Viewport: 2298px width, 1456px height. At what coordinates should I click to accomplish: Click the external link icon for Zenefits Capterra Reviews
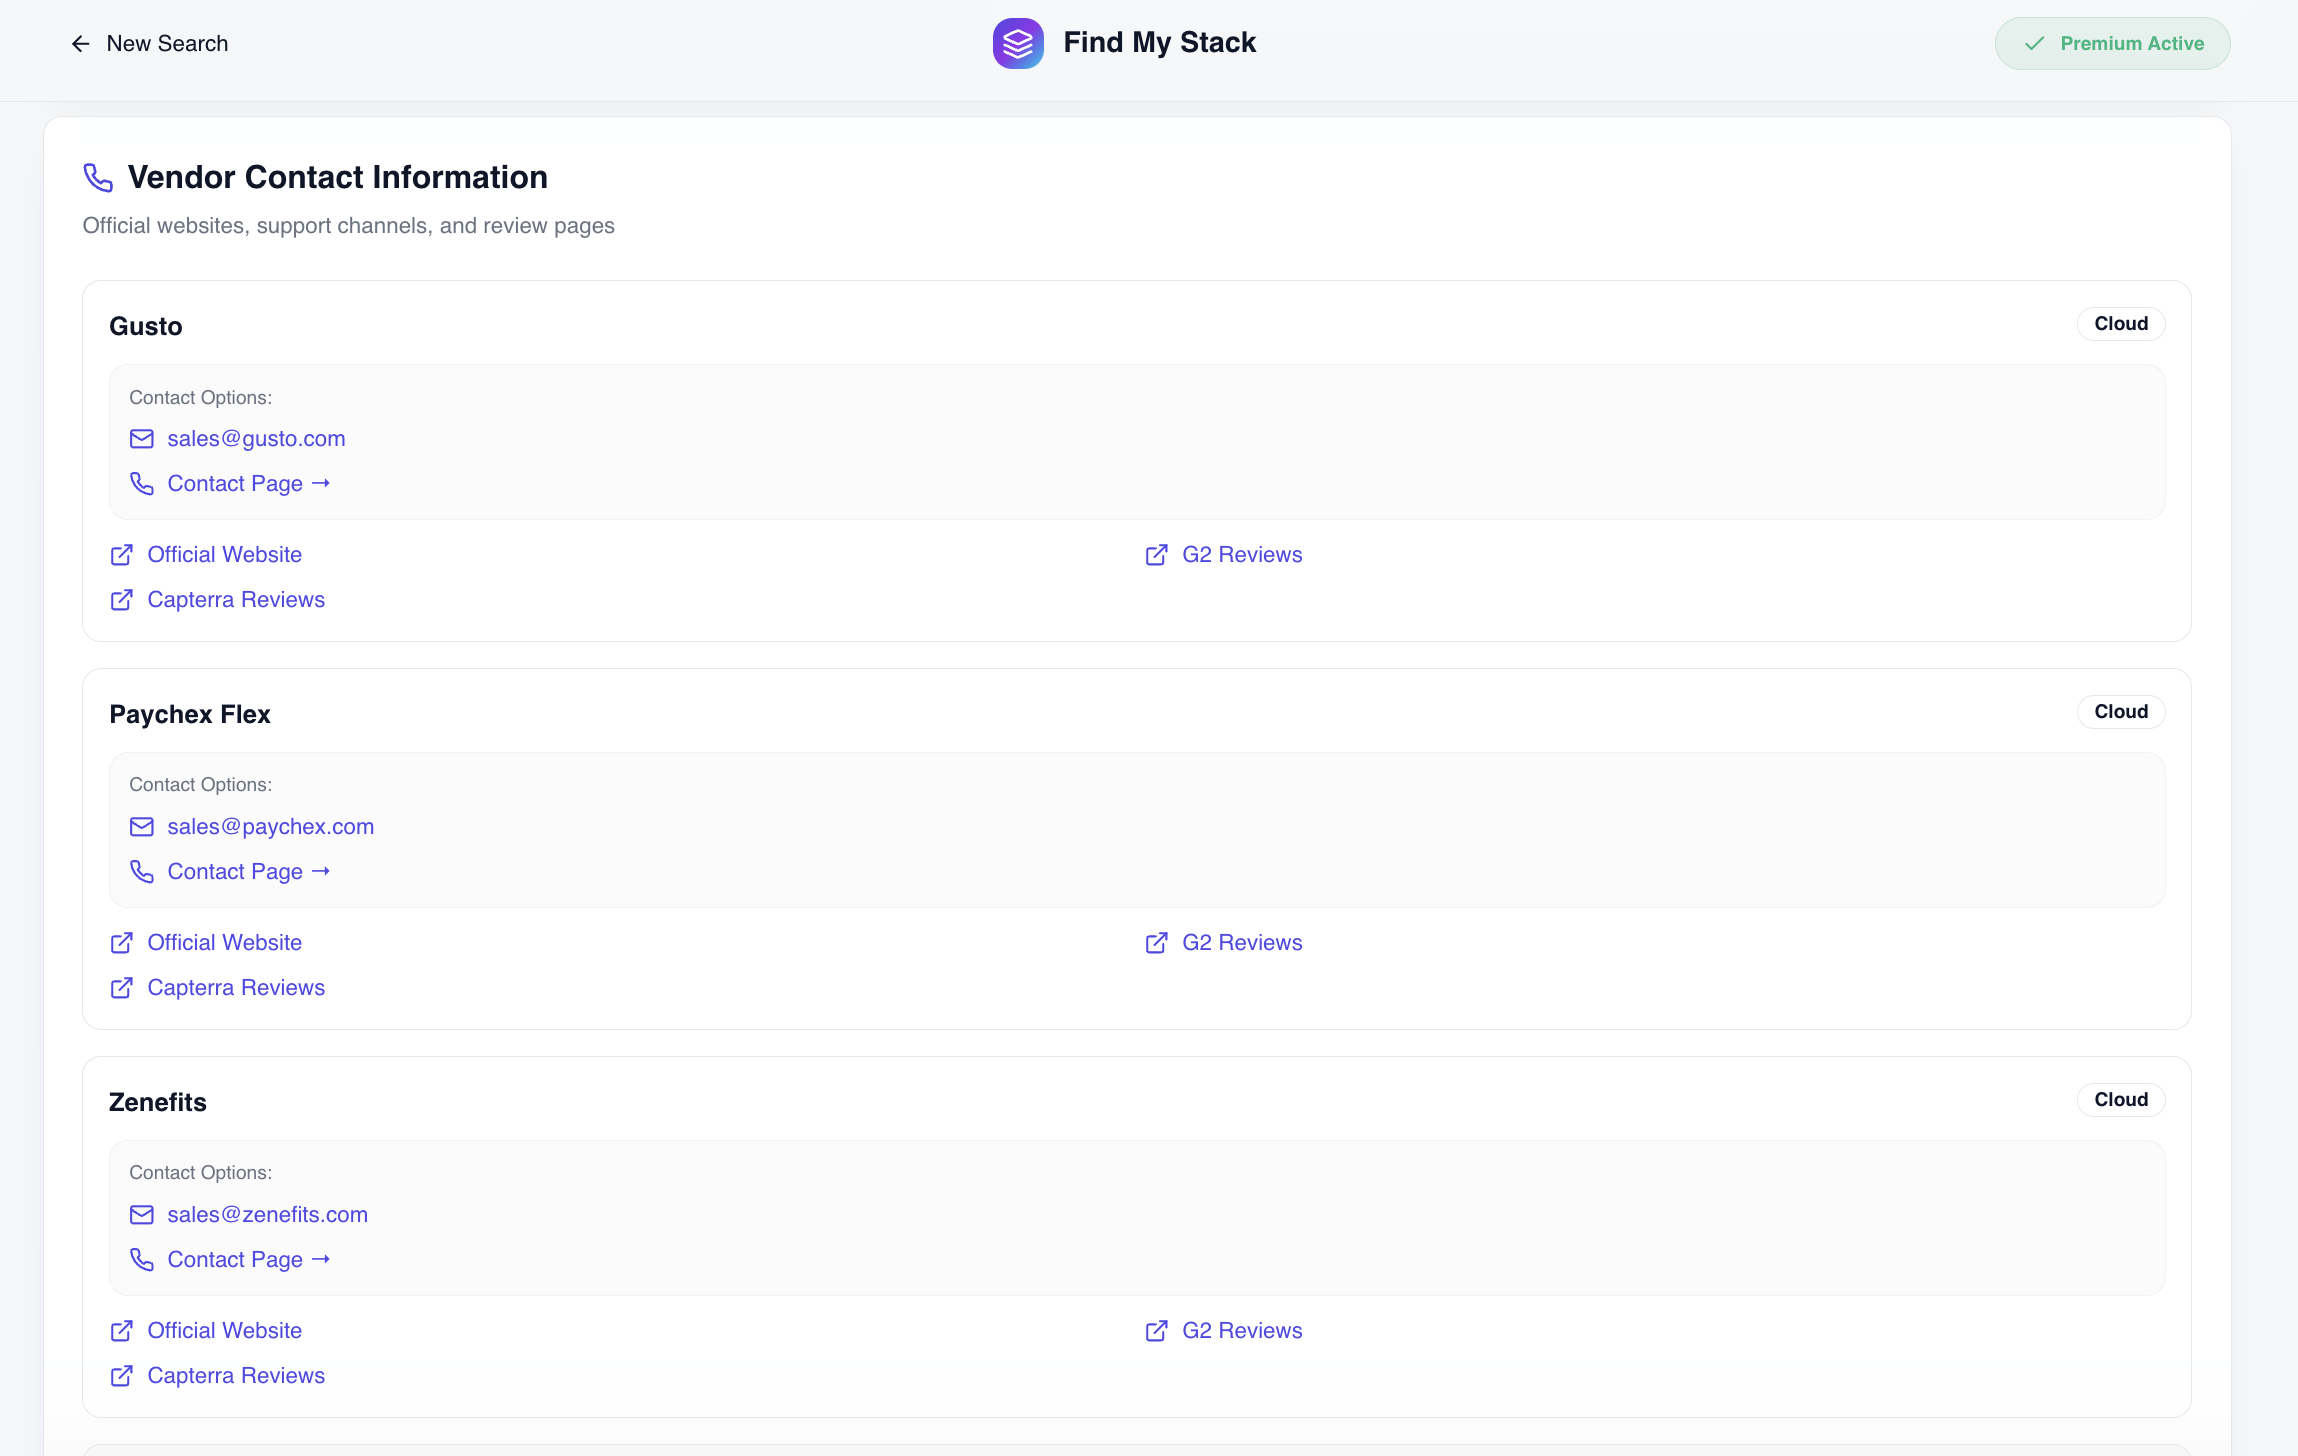point(121,1376)
